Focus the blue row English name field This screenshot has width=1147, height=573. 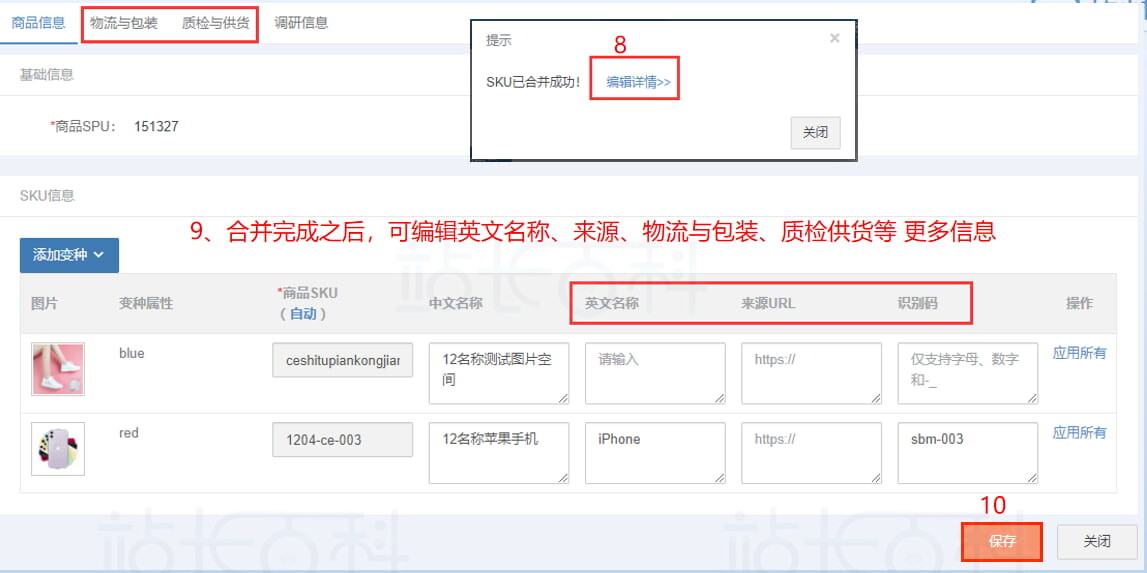pyautogui.click(x=655, y=372)
